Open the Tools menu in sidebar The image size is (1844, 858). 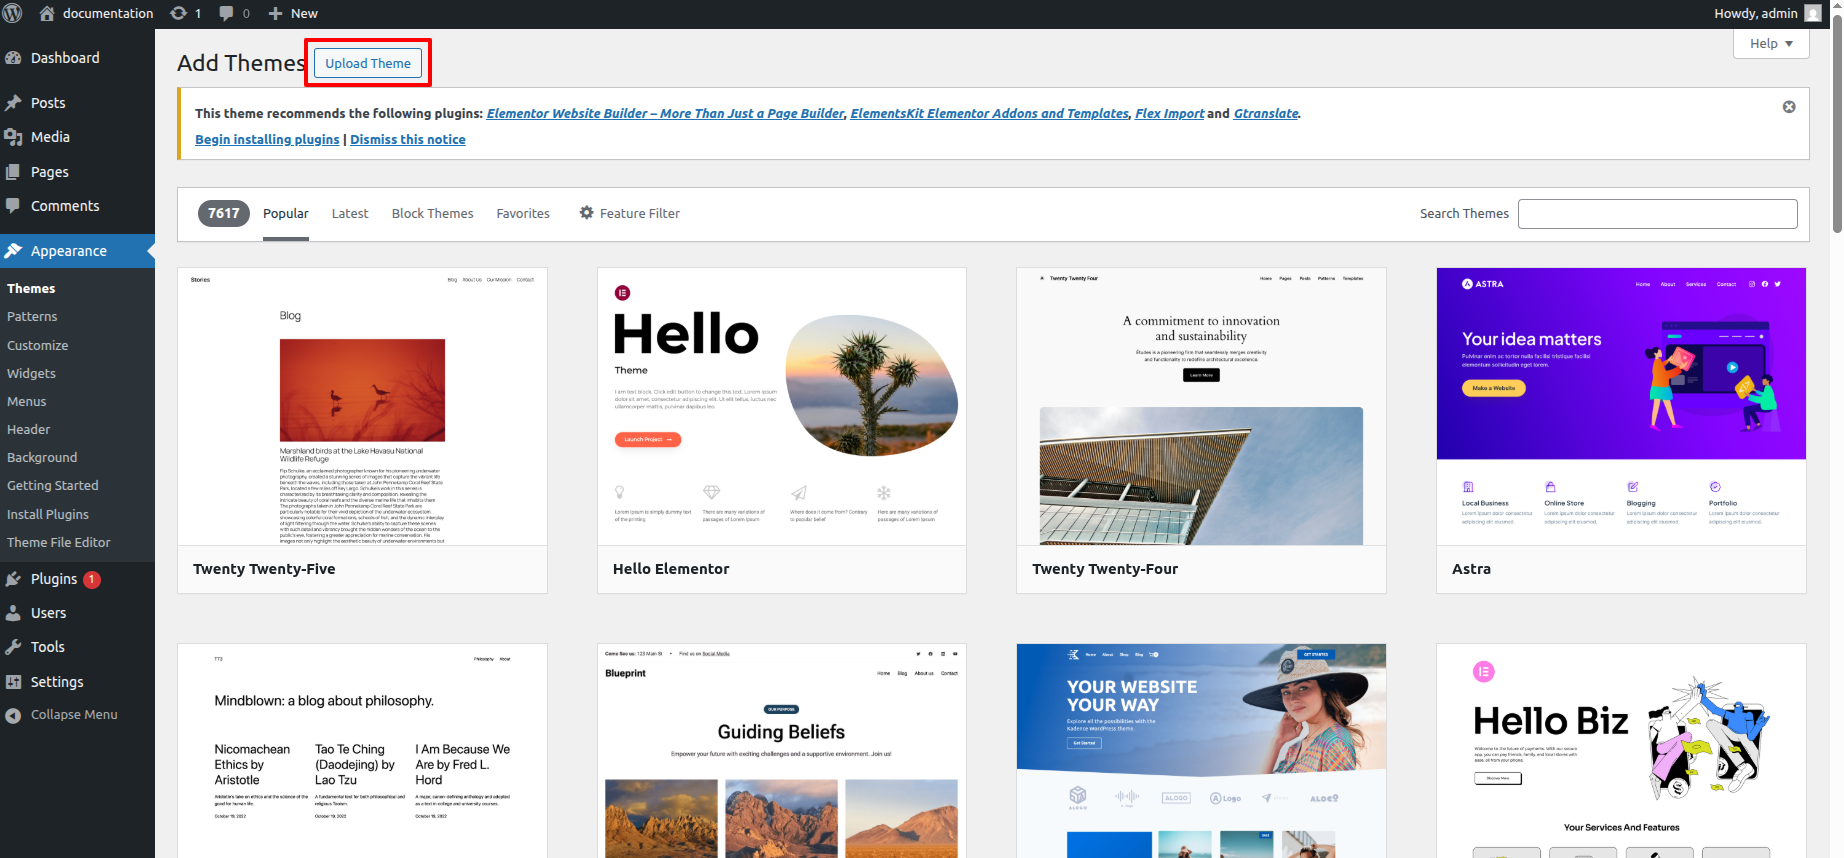click(47, 647)
